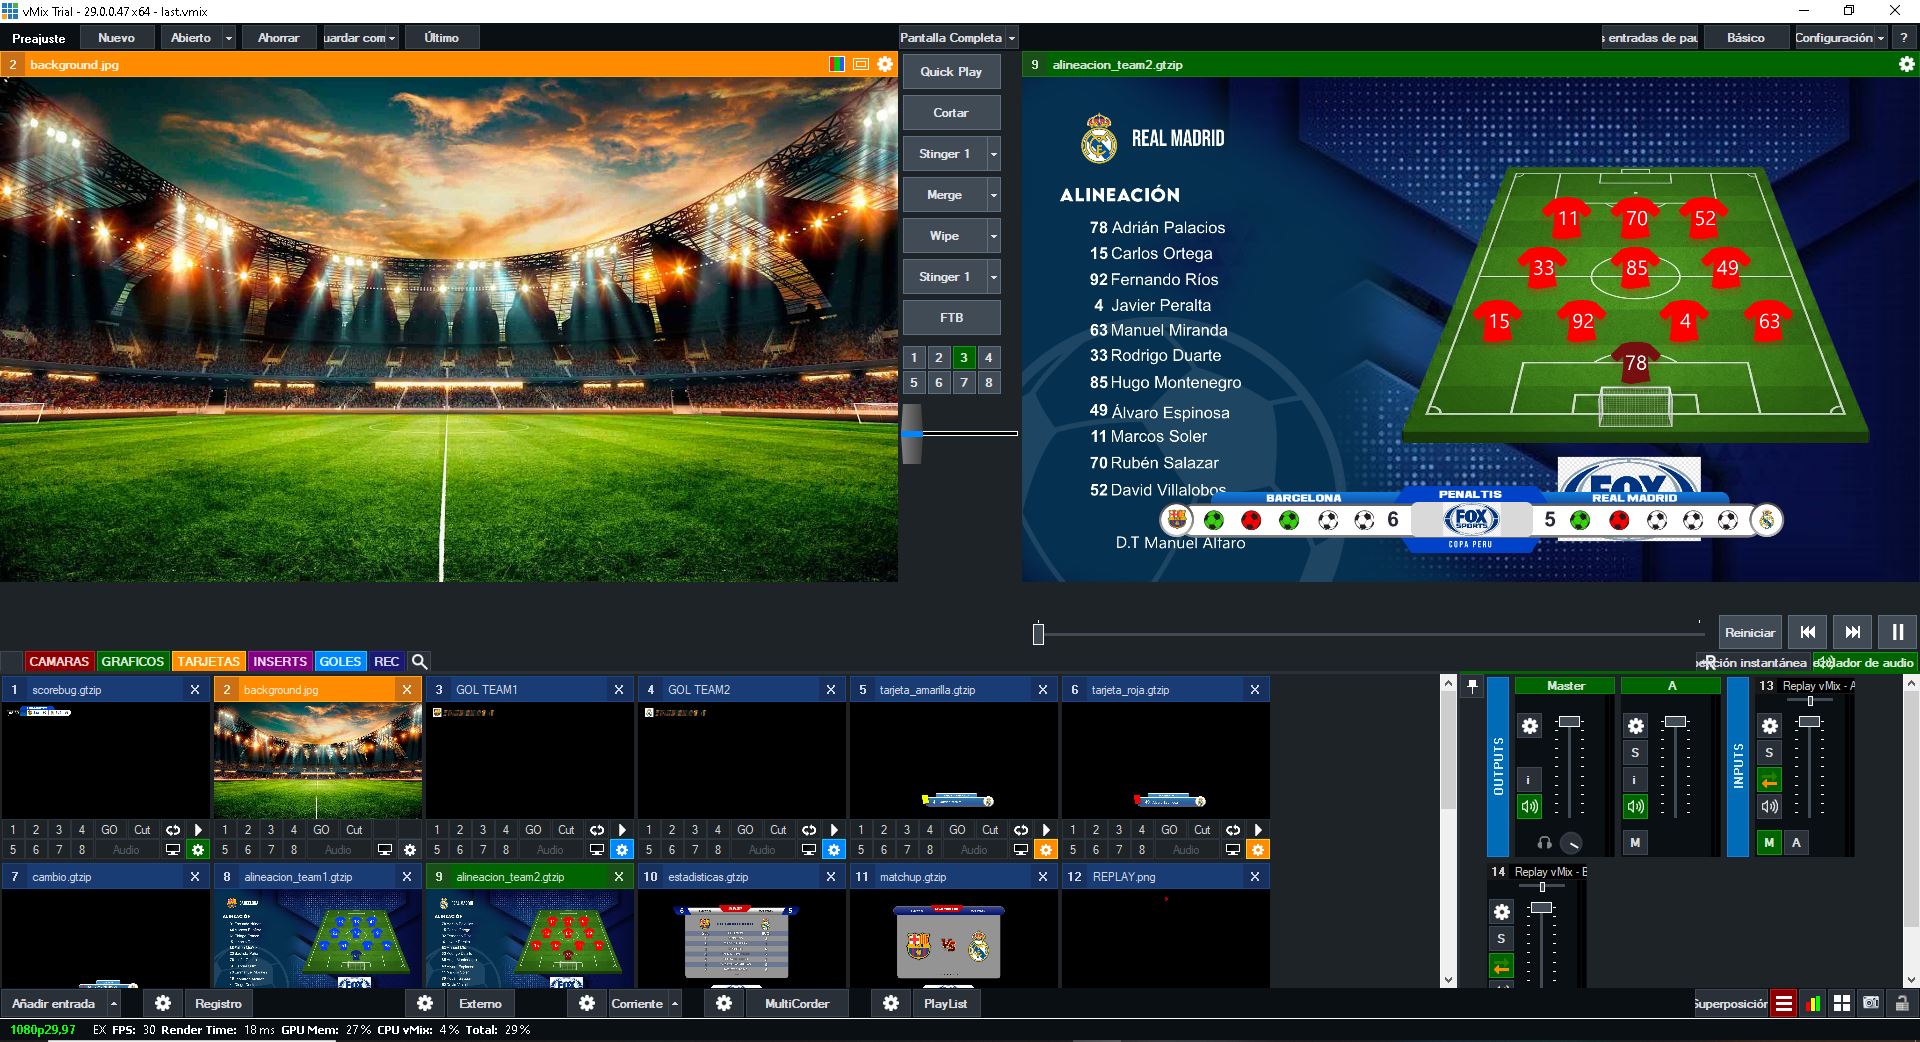The height and width of the screenshot is (1042, 1920).
Task: Switch to GRAFICOS tab
Action: tap(132, 661)
